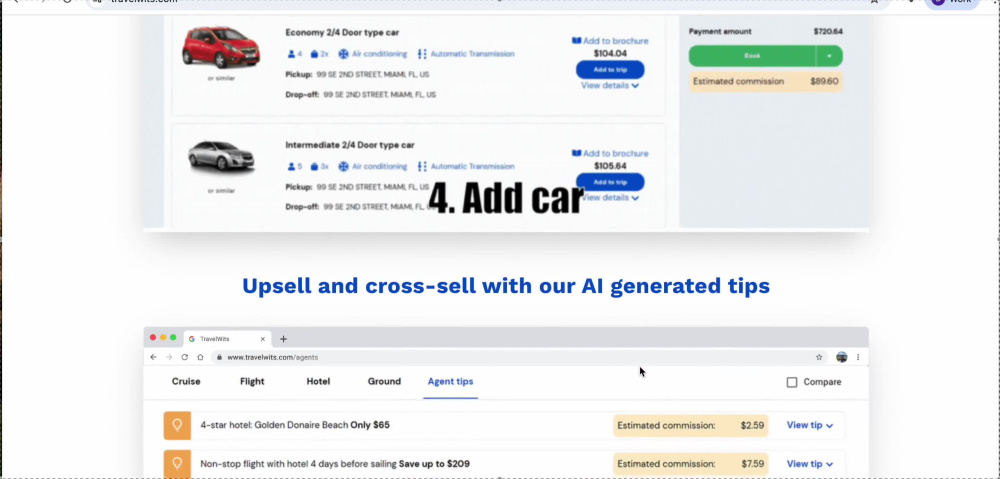The height and width of the screenshot is (479, 1000).
Task: Expand View details for the Intermediate car
Action: (x=610, y=198)
